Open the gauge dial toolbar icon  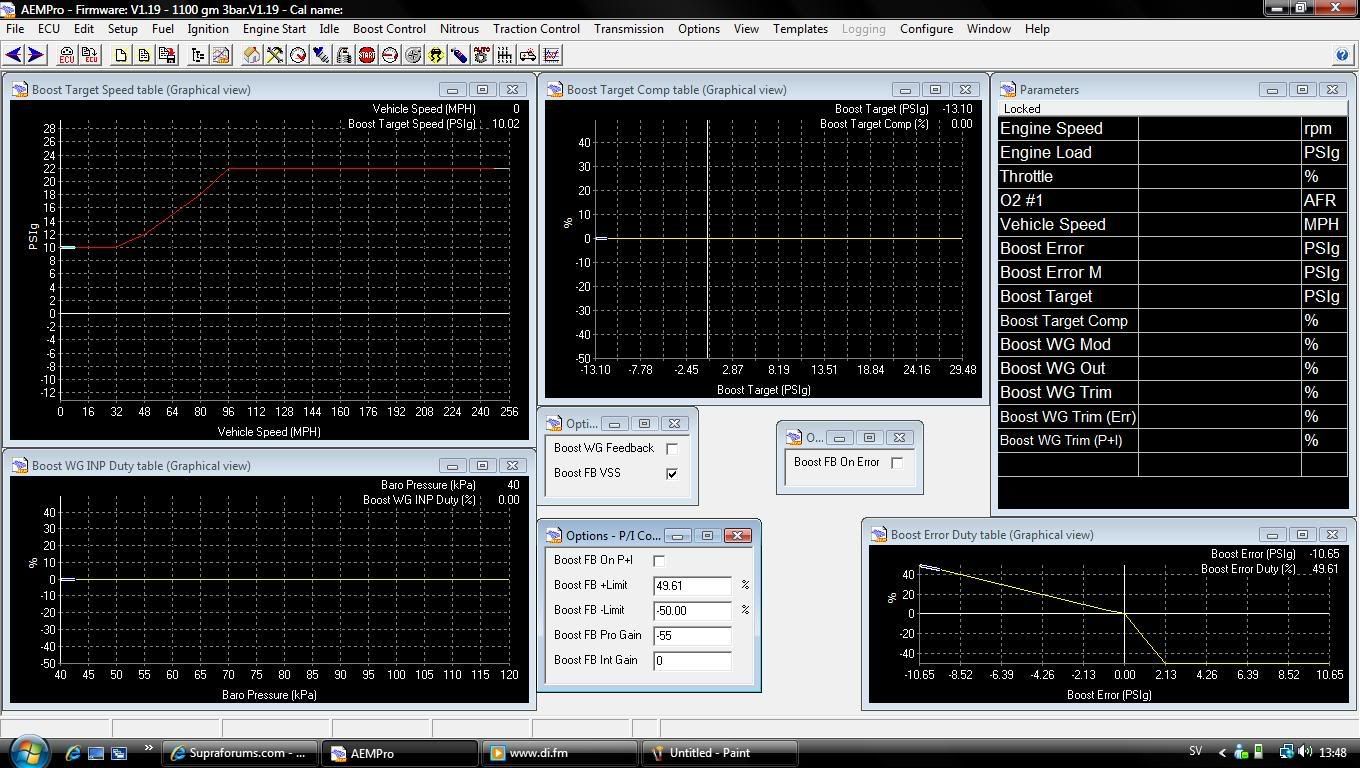298,55
